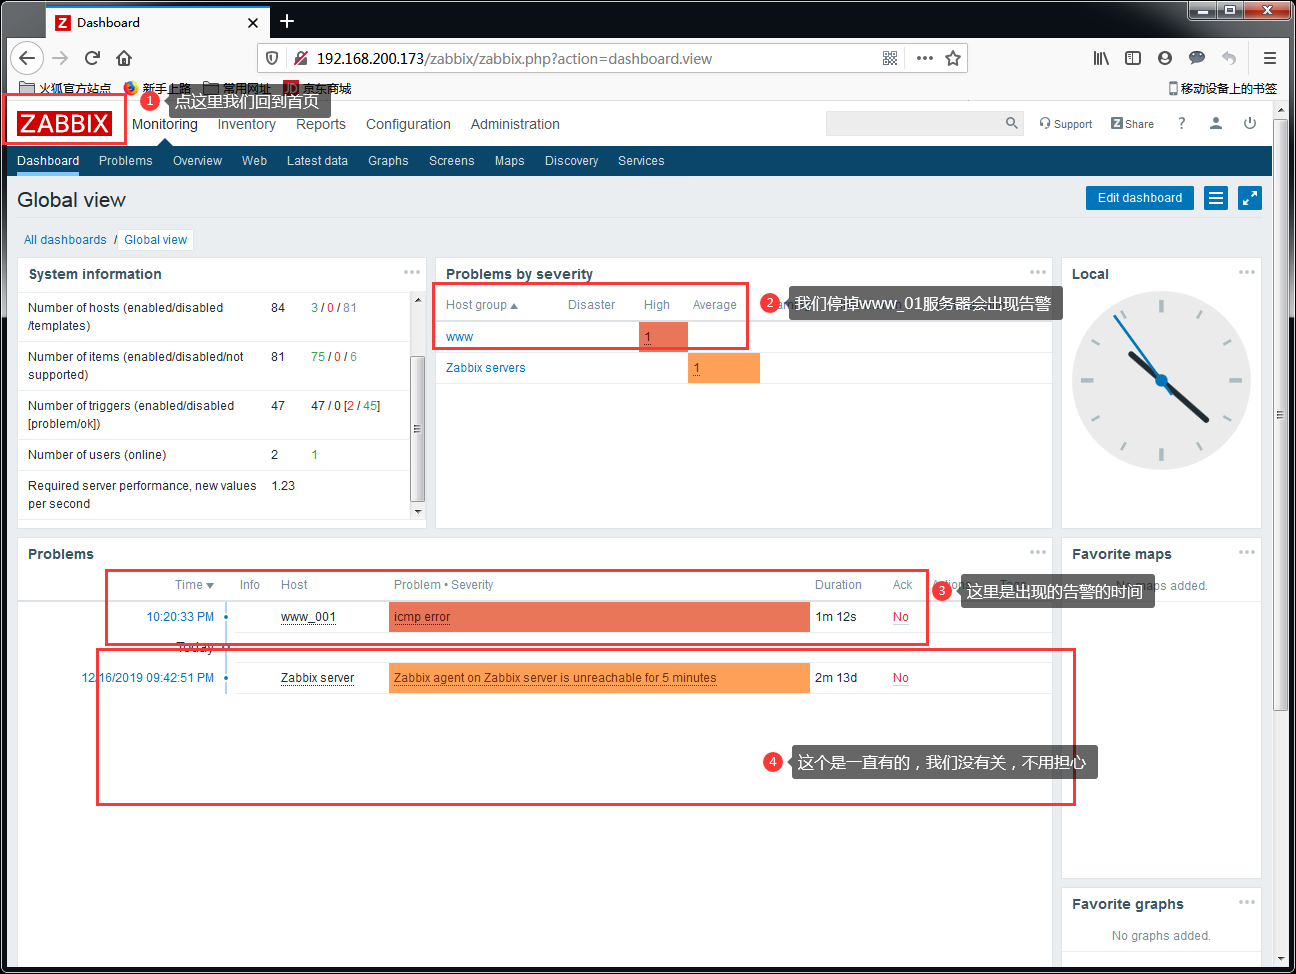Reload the current page

coord(92,58)
